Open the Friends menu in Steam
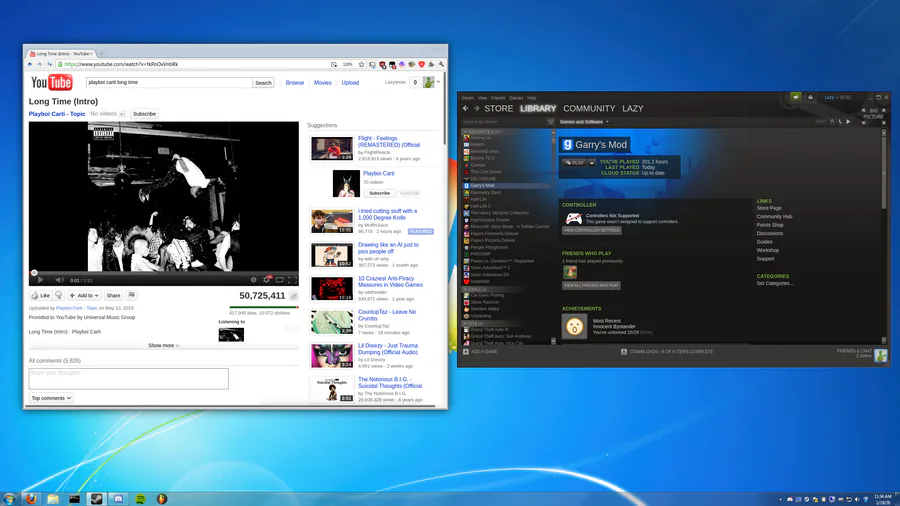This screenshot has width=900, height=506. pos(498,98)
